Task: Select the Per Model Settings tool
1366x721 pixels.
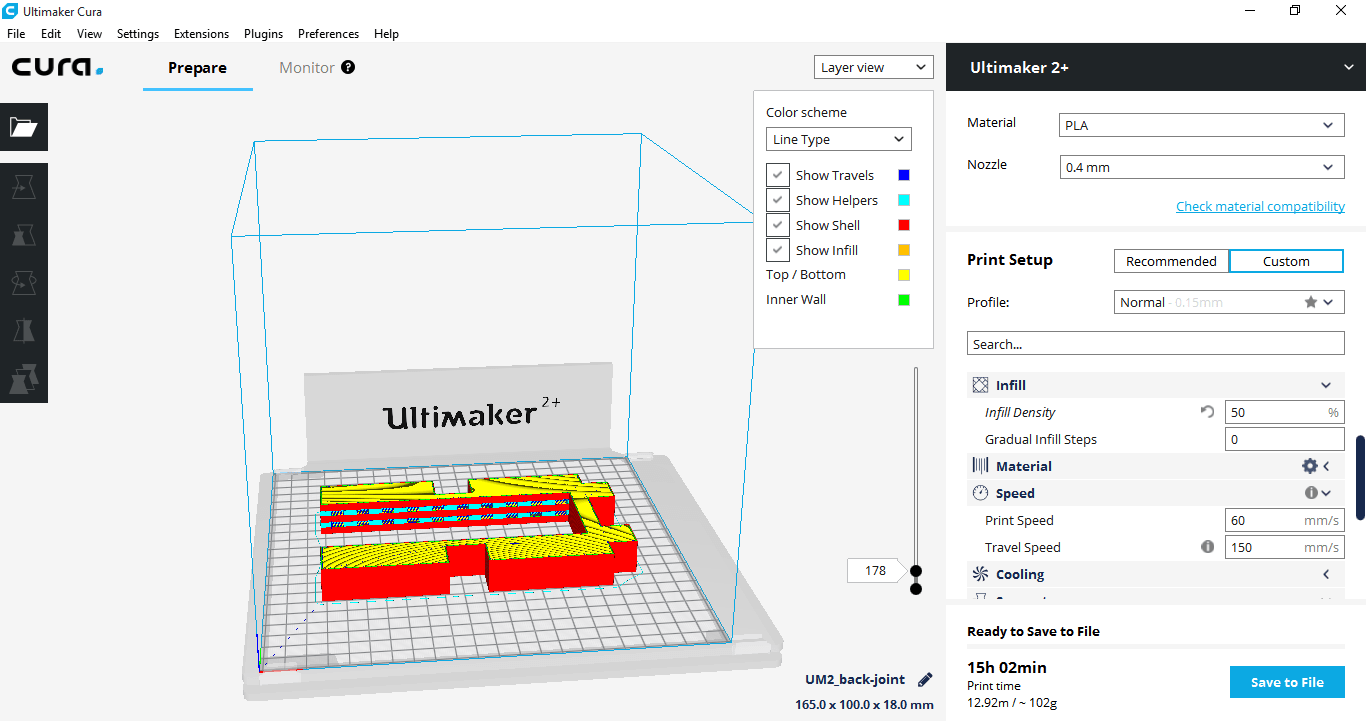Action: click(x=23, y=380)
